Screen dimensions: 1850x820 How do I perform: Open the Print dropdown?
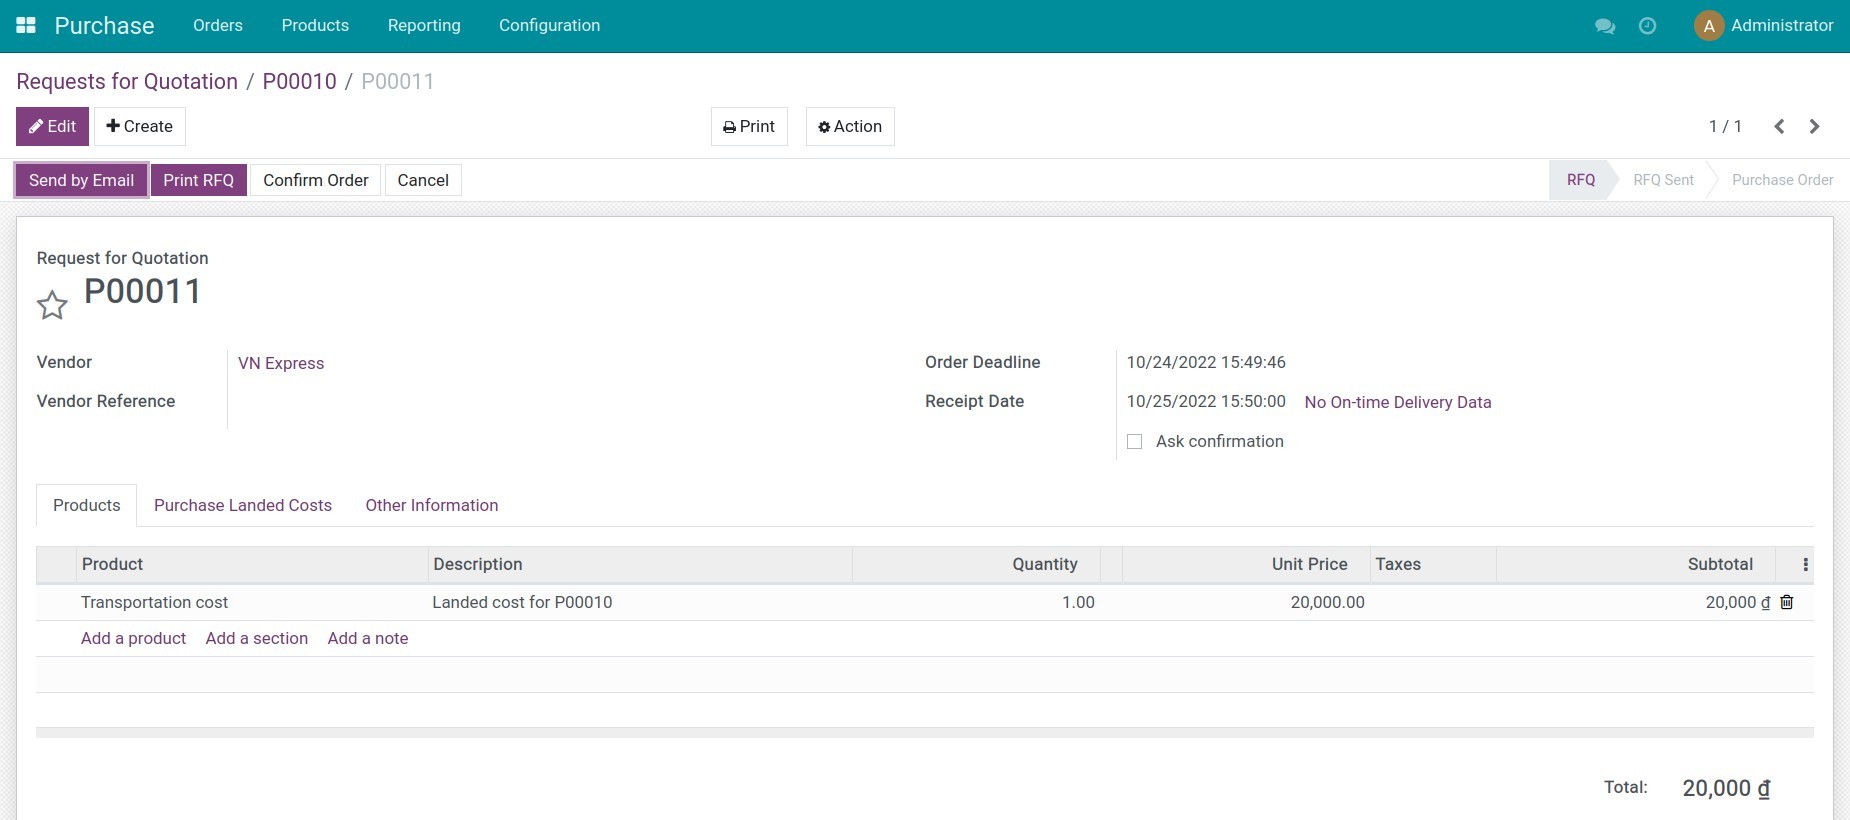[x=749, y=126]
